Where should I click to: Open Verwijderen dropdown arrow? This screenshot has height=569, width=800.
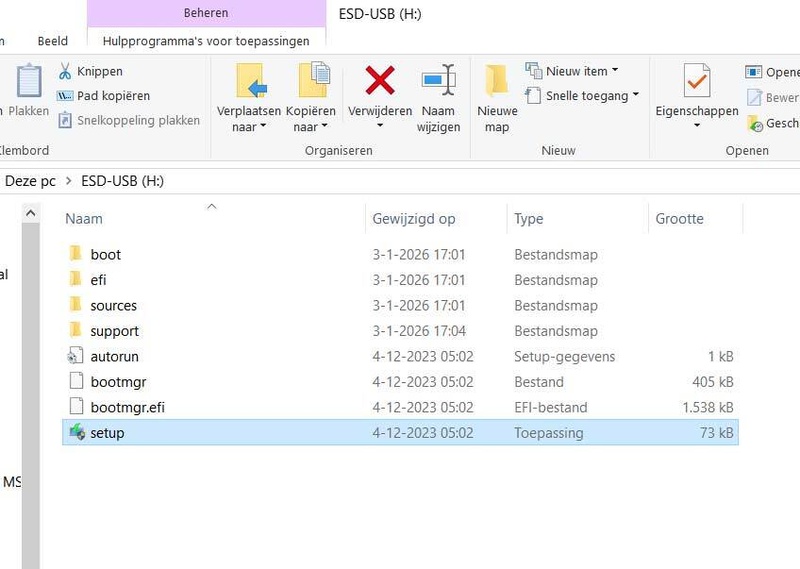click(x=380, y=126)
